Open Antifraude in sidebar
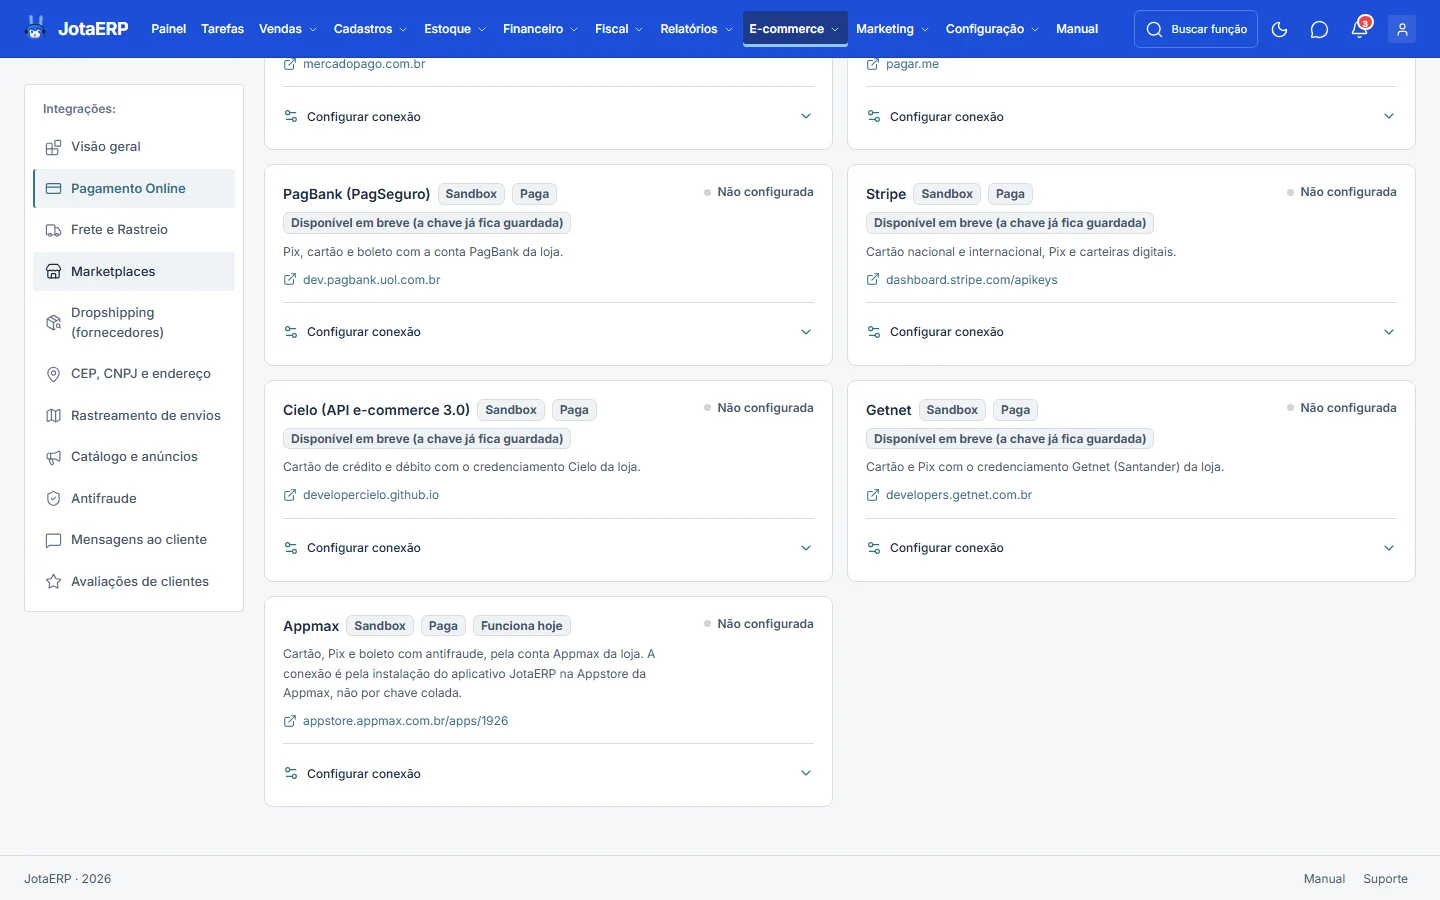 tap(134, 498)
